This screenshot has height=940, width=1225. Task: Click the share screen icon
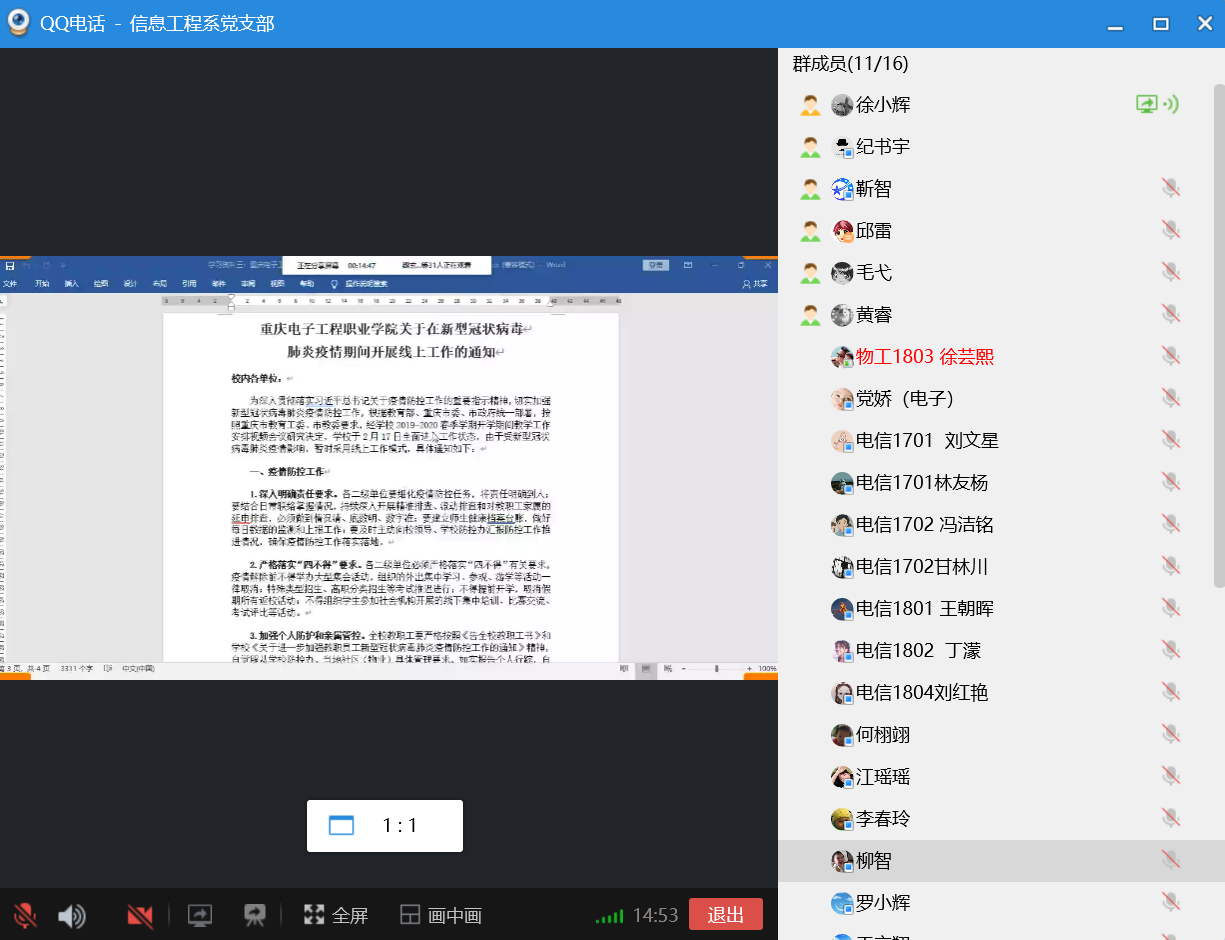pos(200,915)
